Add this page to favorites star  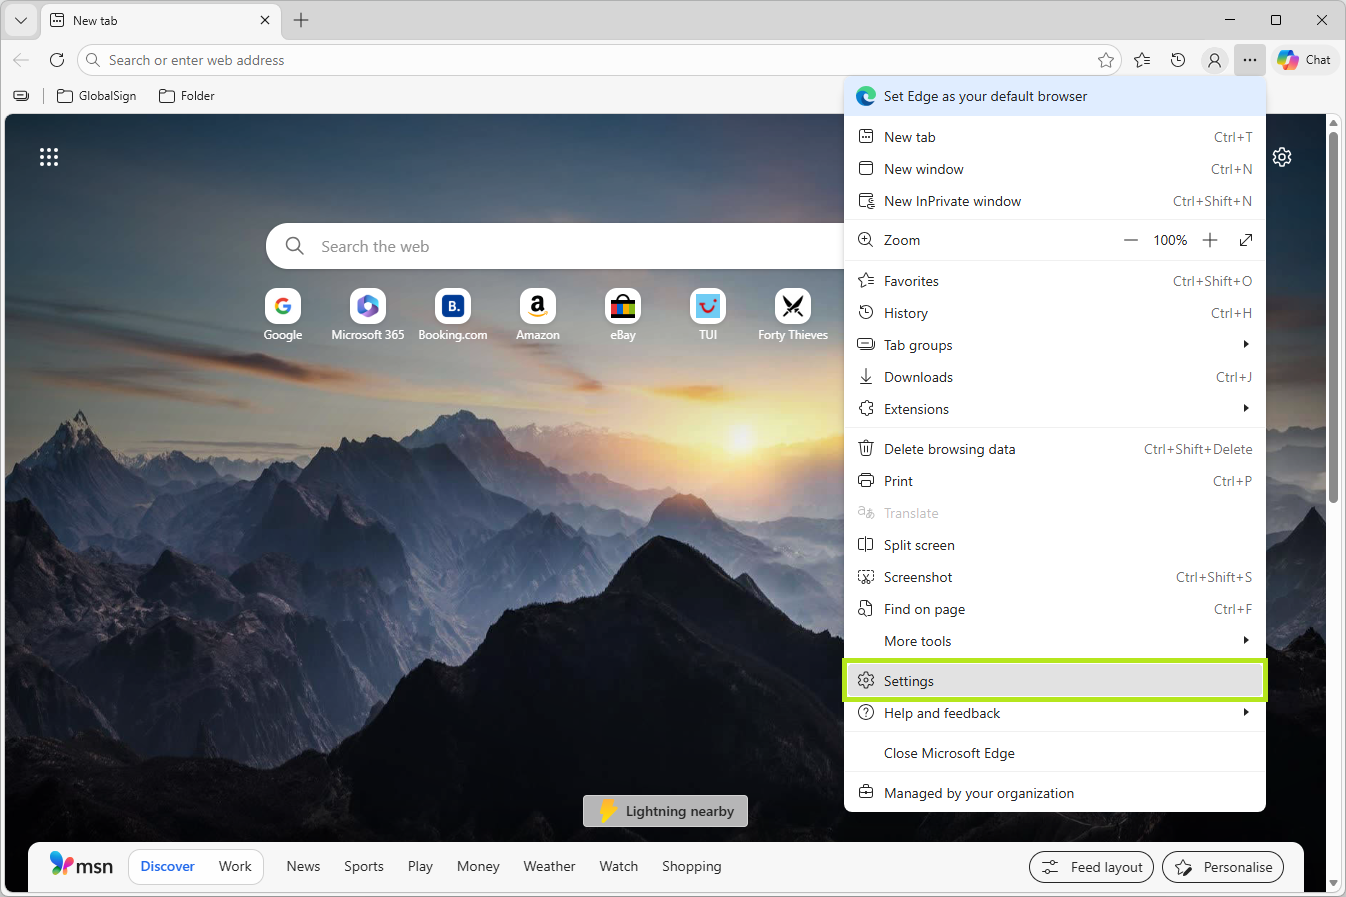[x=1105, y=60]
